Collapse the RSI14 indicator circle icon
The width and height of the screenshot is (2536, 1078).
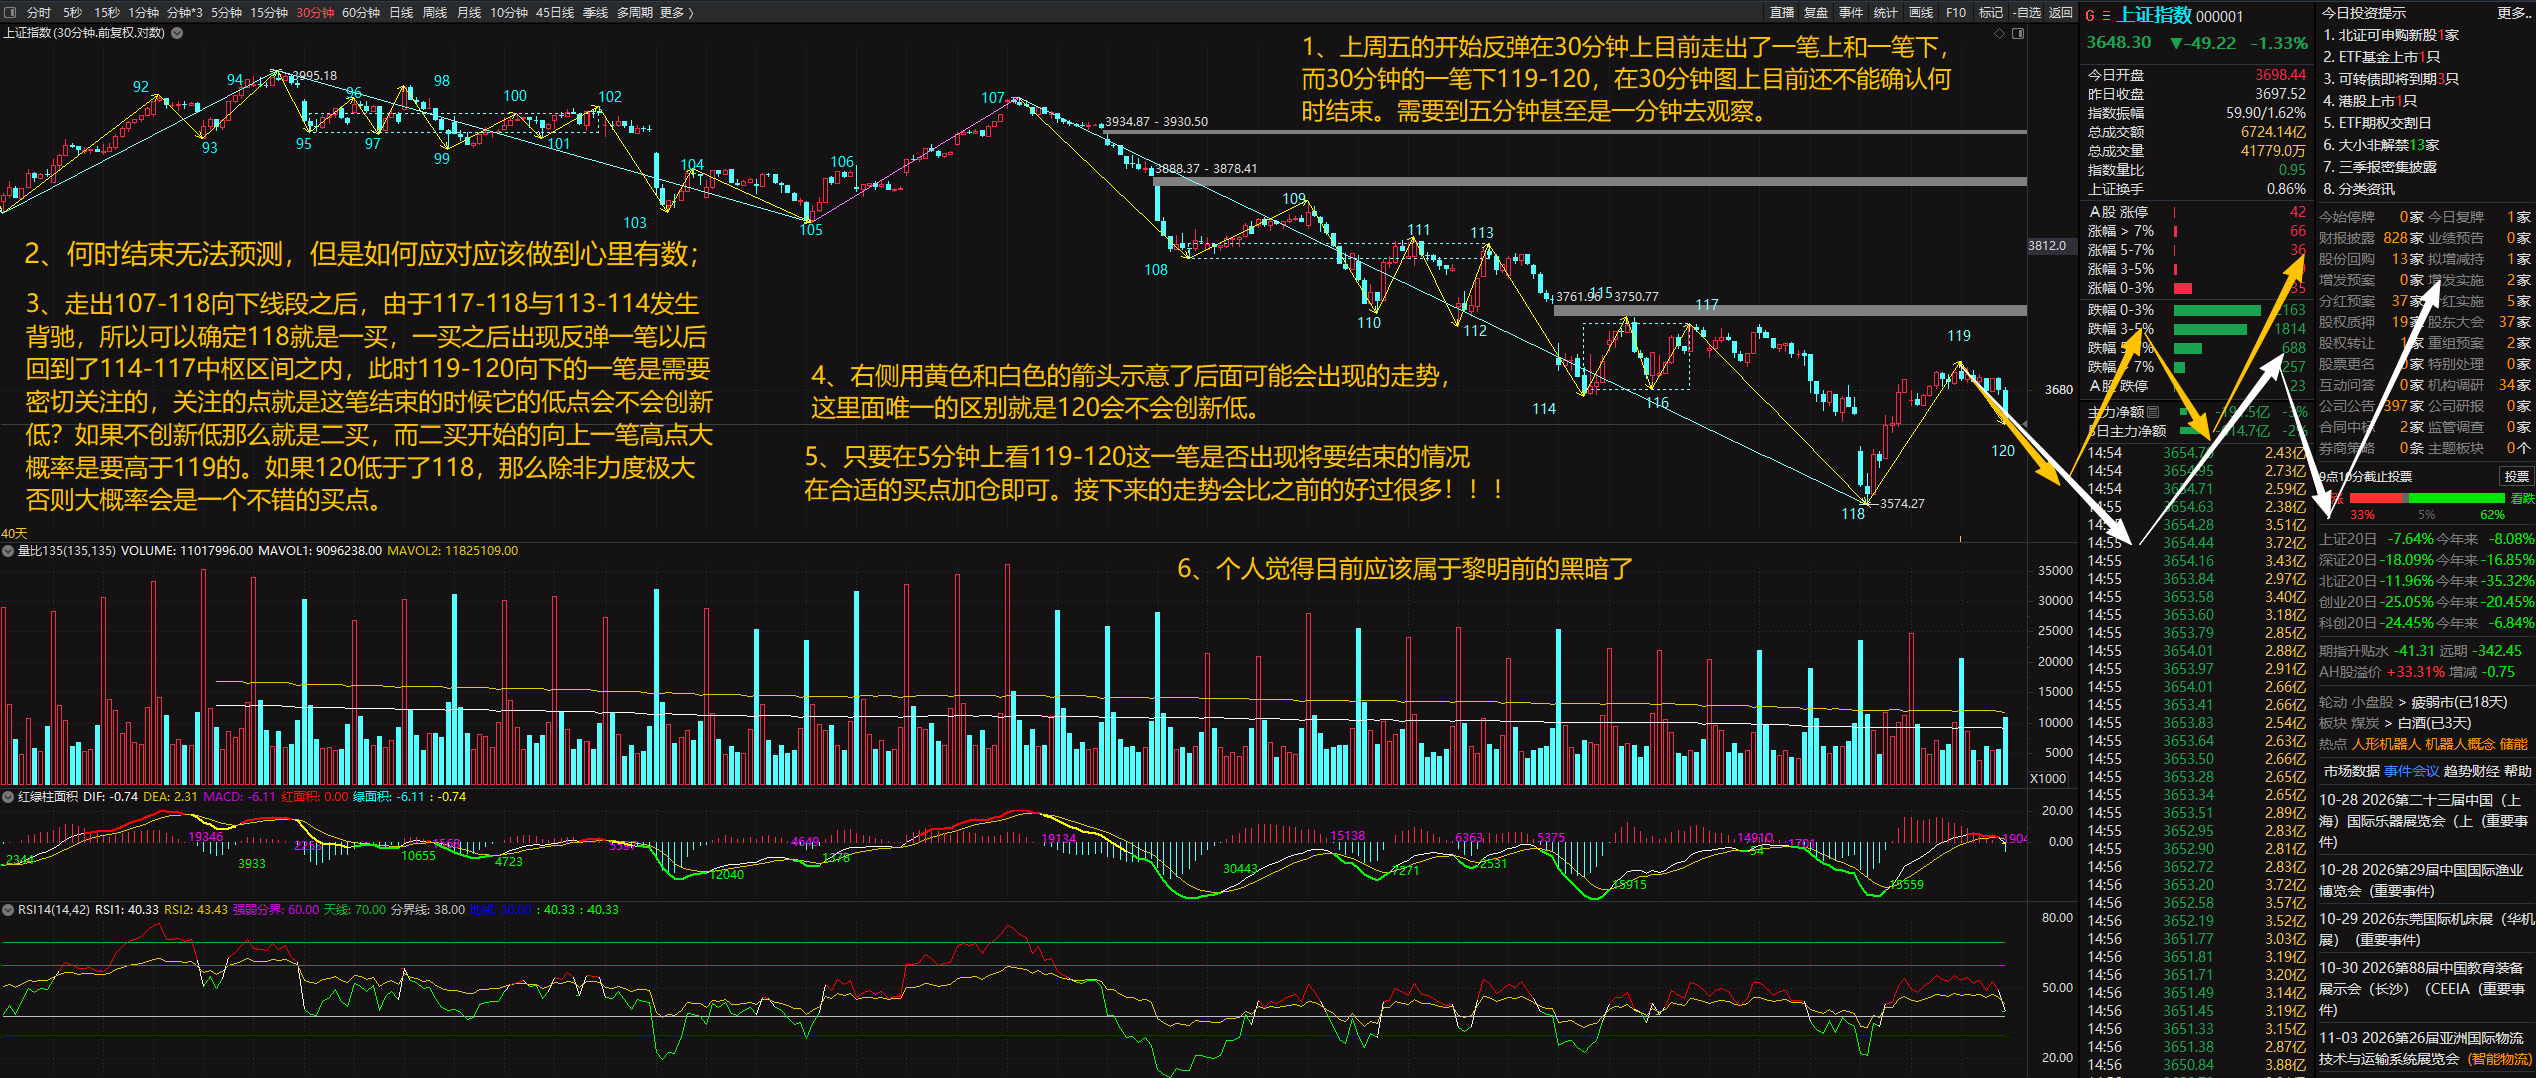(x=8, y=910)
